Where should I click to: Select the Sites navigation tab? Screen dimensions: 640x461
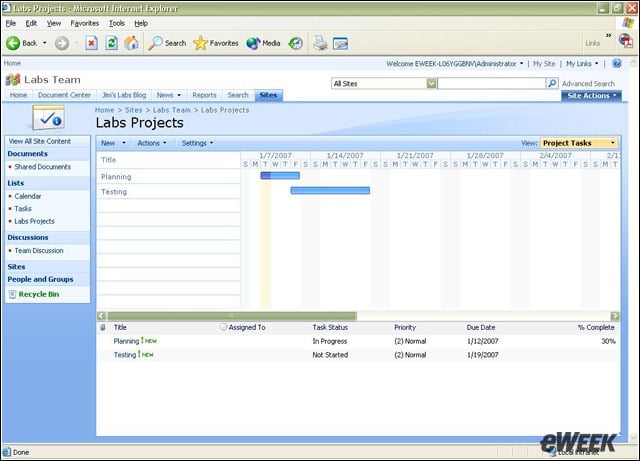[268, 95]
